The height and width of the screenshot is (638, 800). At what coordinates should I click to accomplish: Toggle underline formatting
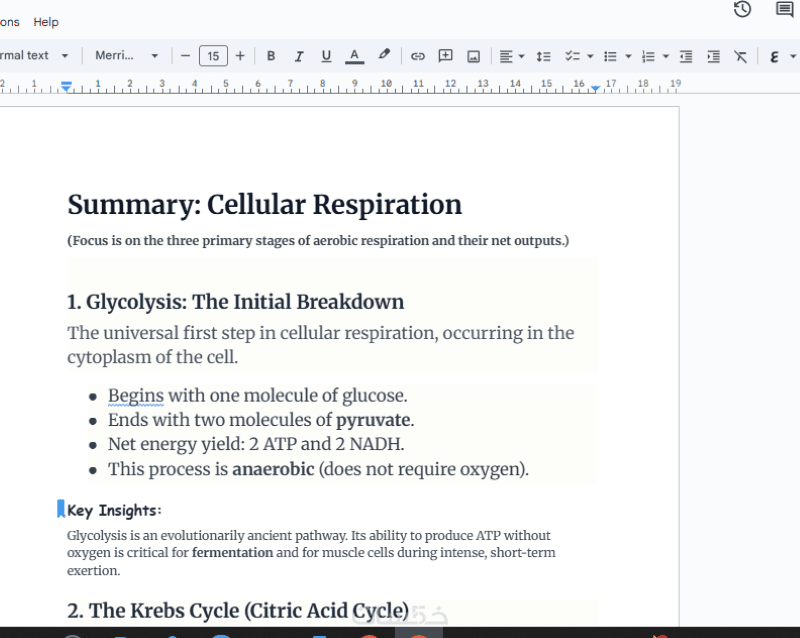[x=327, y=56]
